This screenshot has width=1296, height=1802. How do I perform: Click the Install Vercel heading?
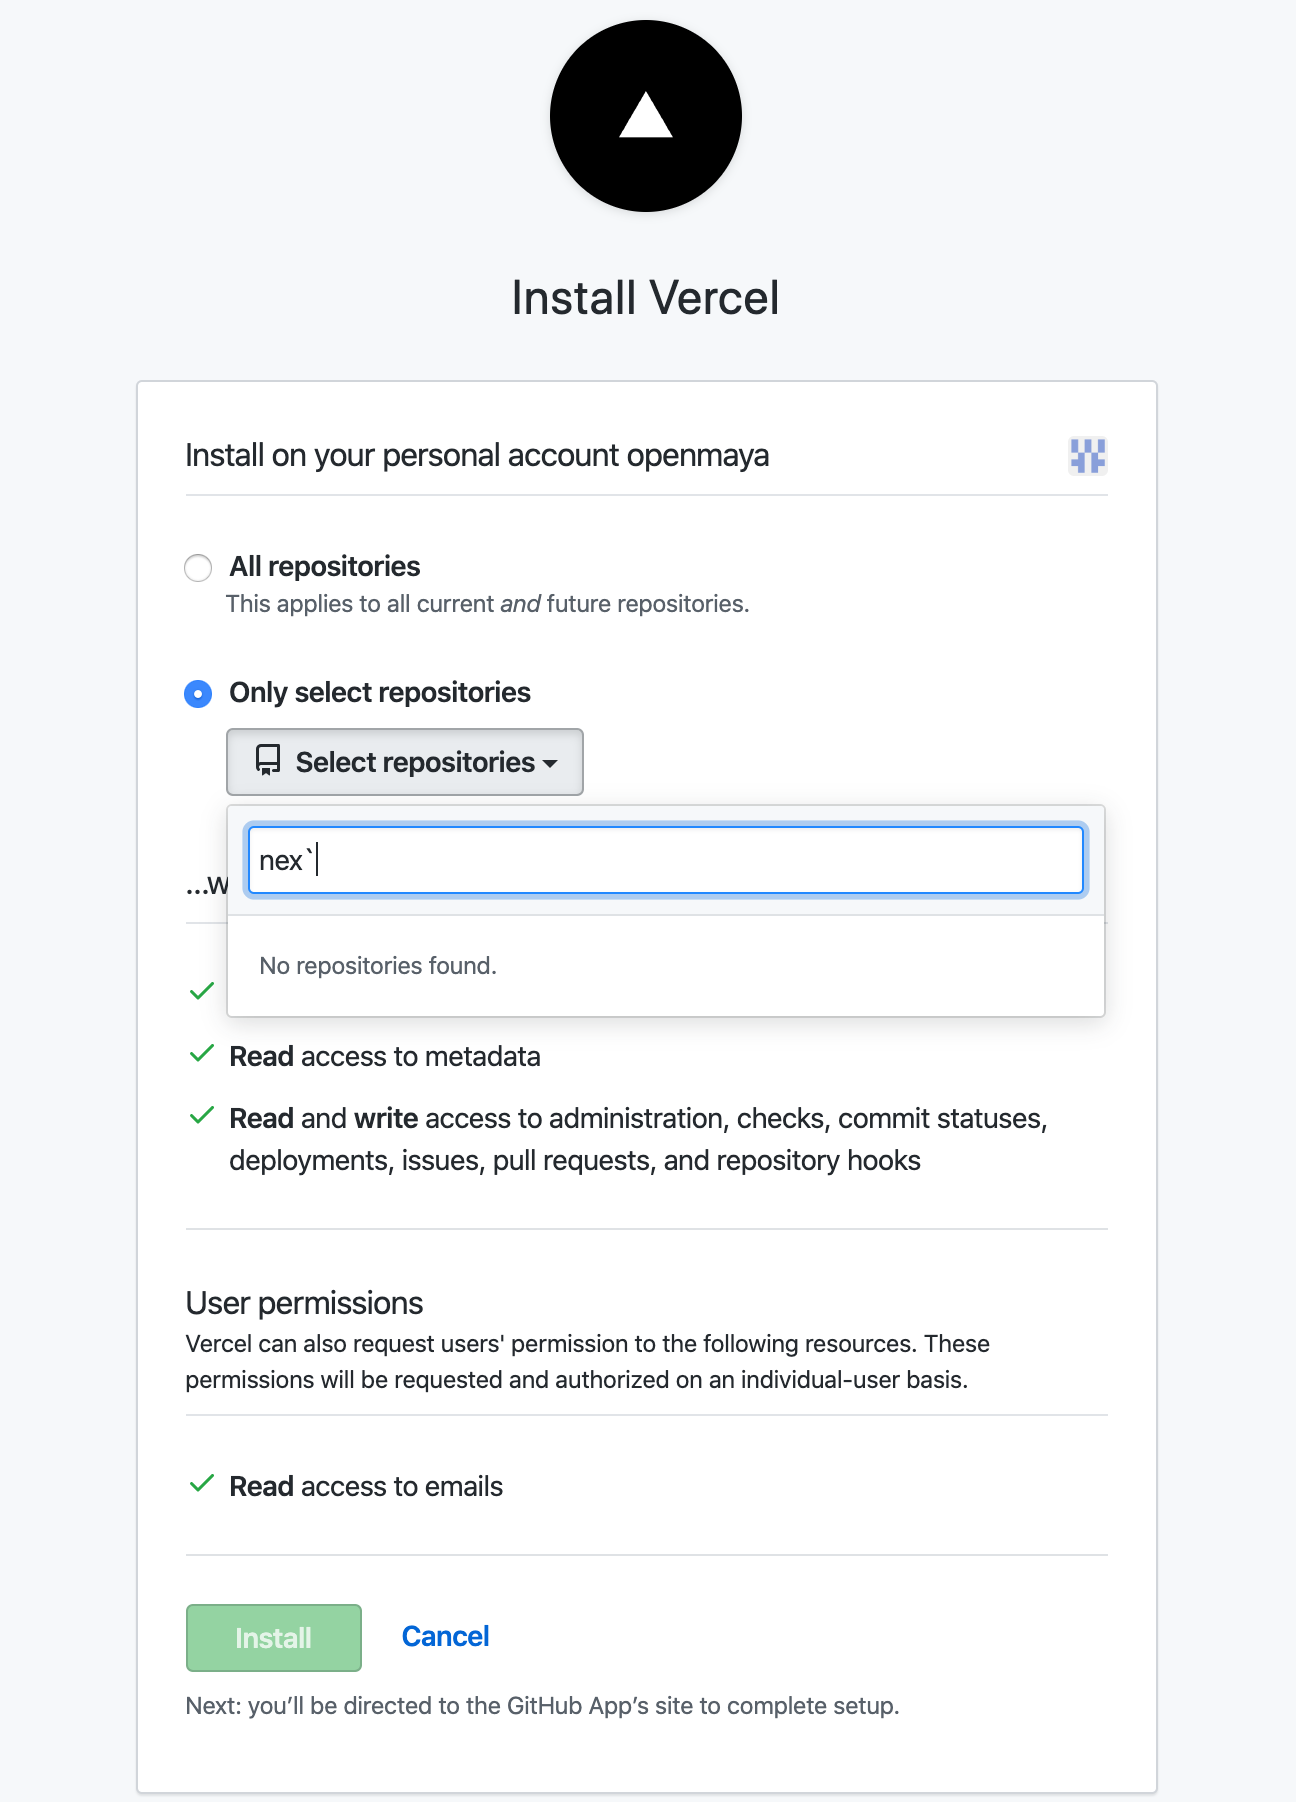(646, 298)
